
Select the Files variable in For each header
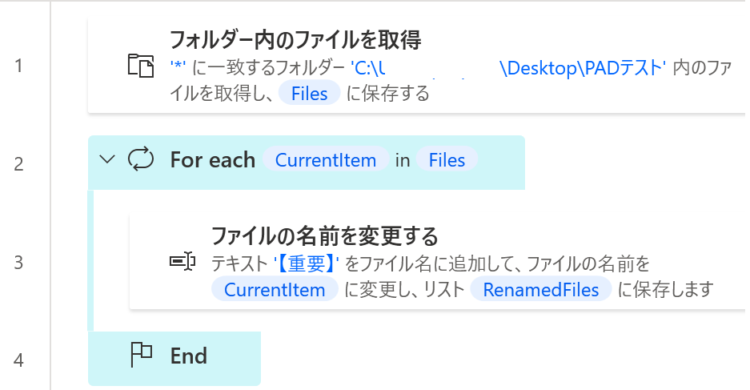pyautogui.click(x=446, y=160)
